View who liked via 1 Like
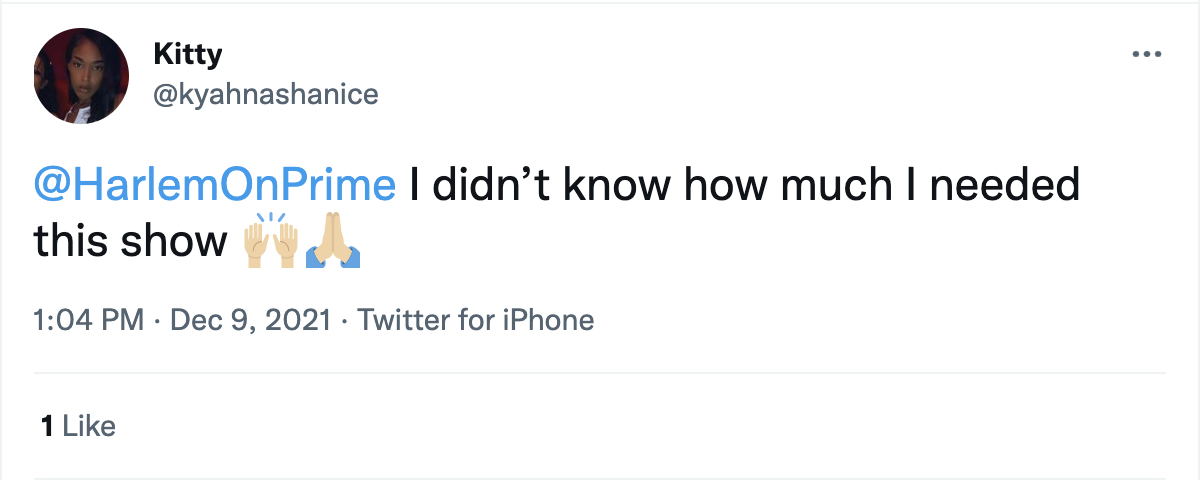Image resolution: width=1202 pixels, height=480 pixels. 78,427
